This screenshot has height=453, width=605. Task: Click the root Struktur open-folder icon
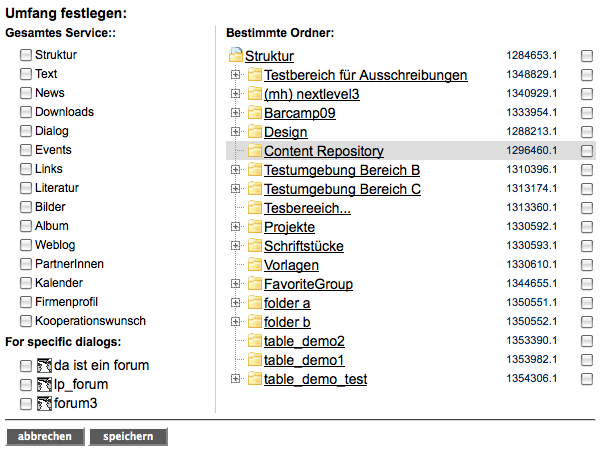coord(236,56)
